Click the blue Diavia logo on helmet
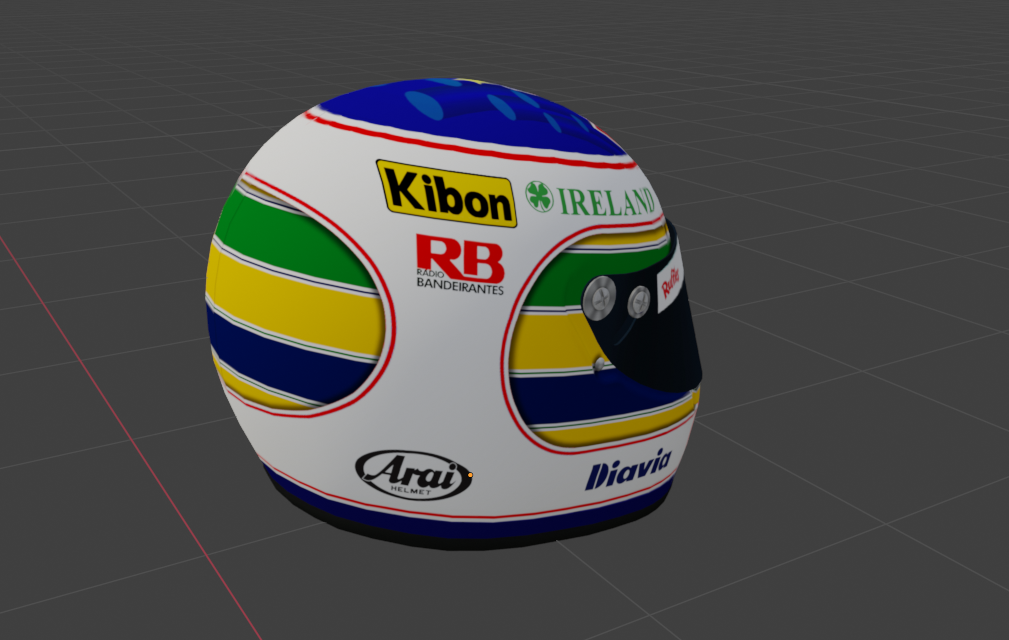Screen dimensions: 1009x640 click(628, 470)
